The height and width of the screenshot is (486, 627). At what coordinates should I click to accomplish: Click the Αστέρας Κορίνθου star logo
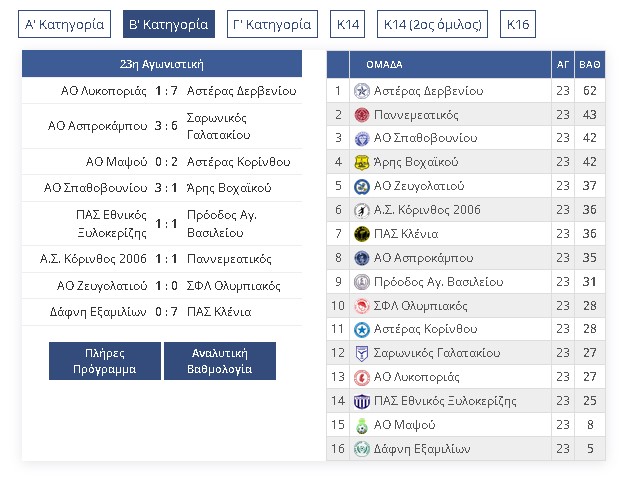coord(362,329)
